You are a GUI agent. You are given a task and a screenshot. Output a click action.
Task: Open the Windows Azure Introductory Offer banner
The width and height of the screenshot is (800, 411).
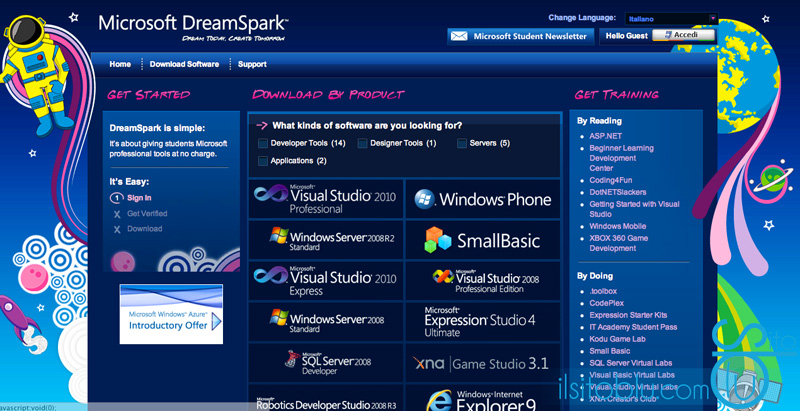(171, 314)
